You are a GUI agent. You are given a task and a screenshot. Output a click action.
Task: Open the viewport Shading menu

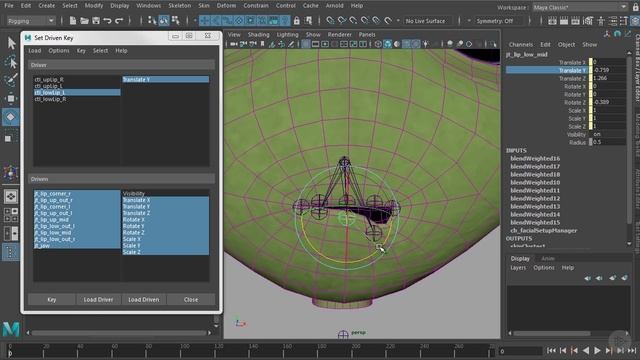point(258,35)
